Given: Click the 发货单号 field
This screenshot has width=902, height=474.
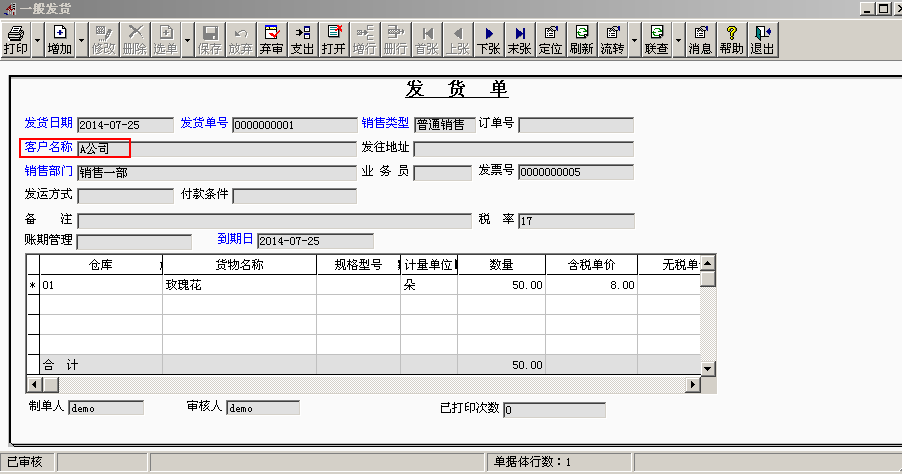Looking at the screenshot, I should tap(295, 125).
